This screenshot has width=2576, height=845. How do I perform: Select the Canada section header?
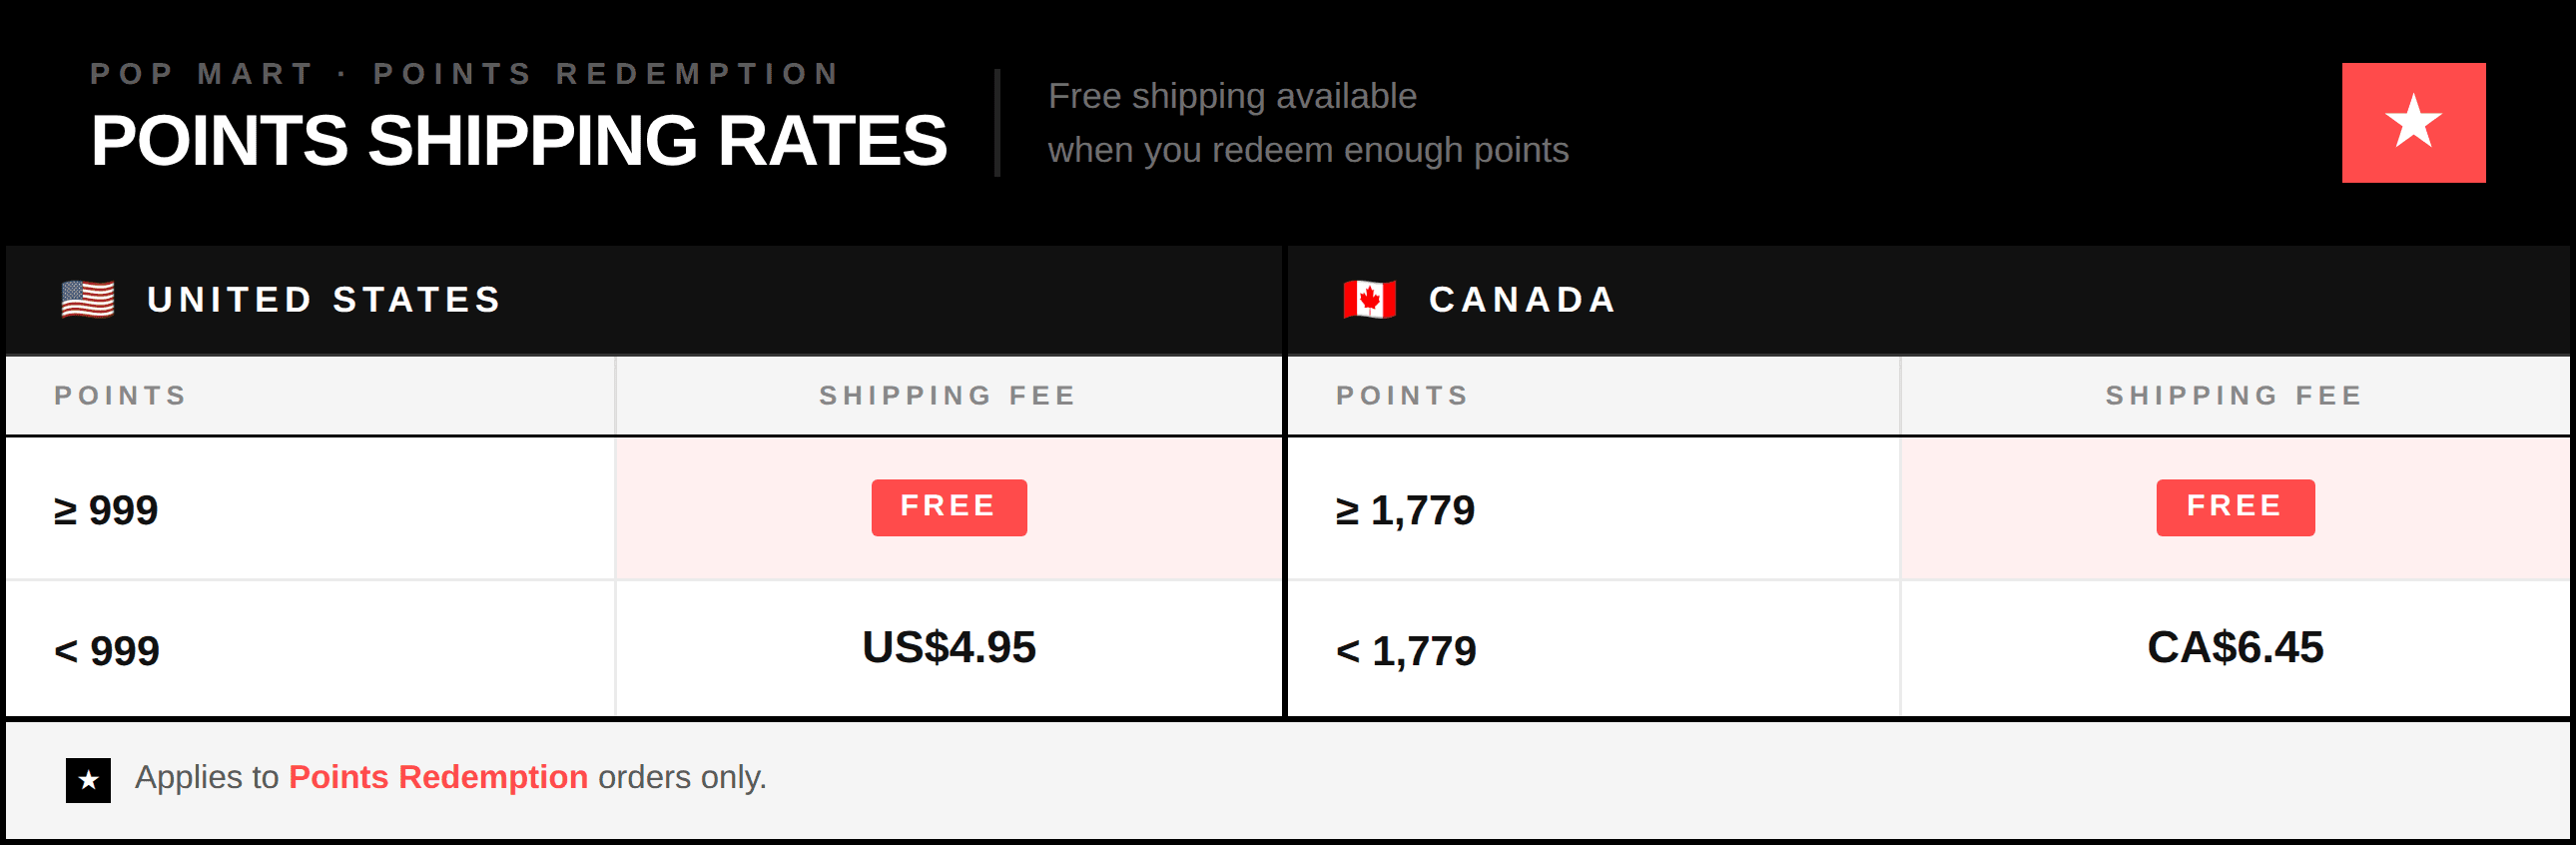(x=1928, y=300)
